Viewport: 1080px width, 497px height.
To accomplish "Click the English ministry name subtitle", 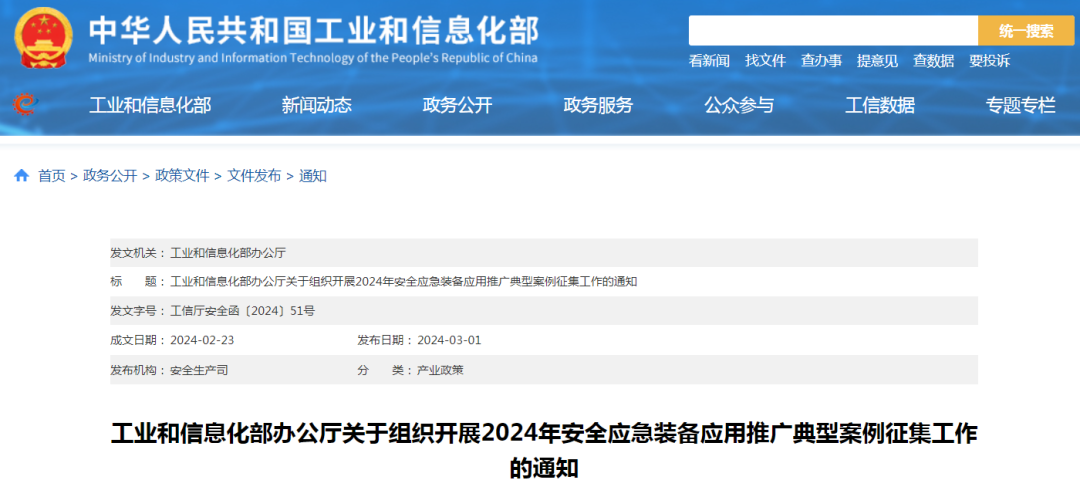I will (x=313, y=58).
